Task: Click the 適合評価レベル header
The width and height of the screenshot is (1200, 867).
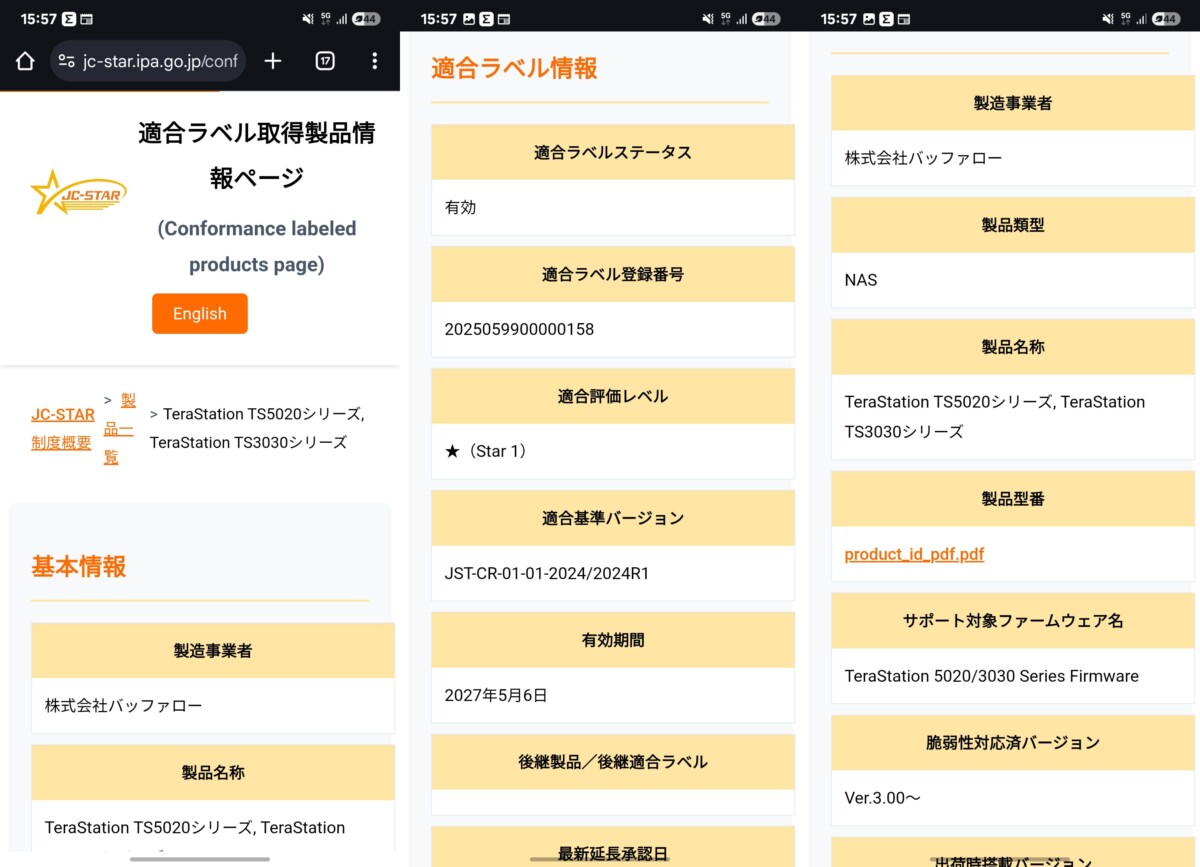Action: coord(613,396)
